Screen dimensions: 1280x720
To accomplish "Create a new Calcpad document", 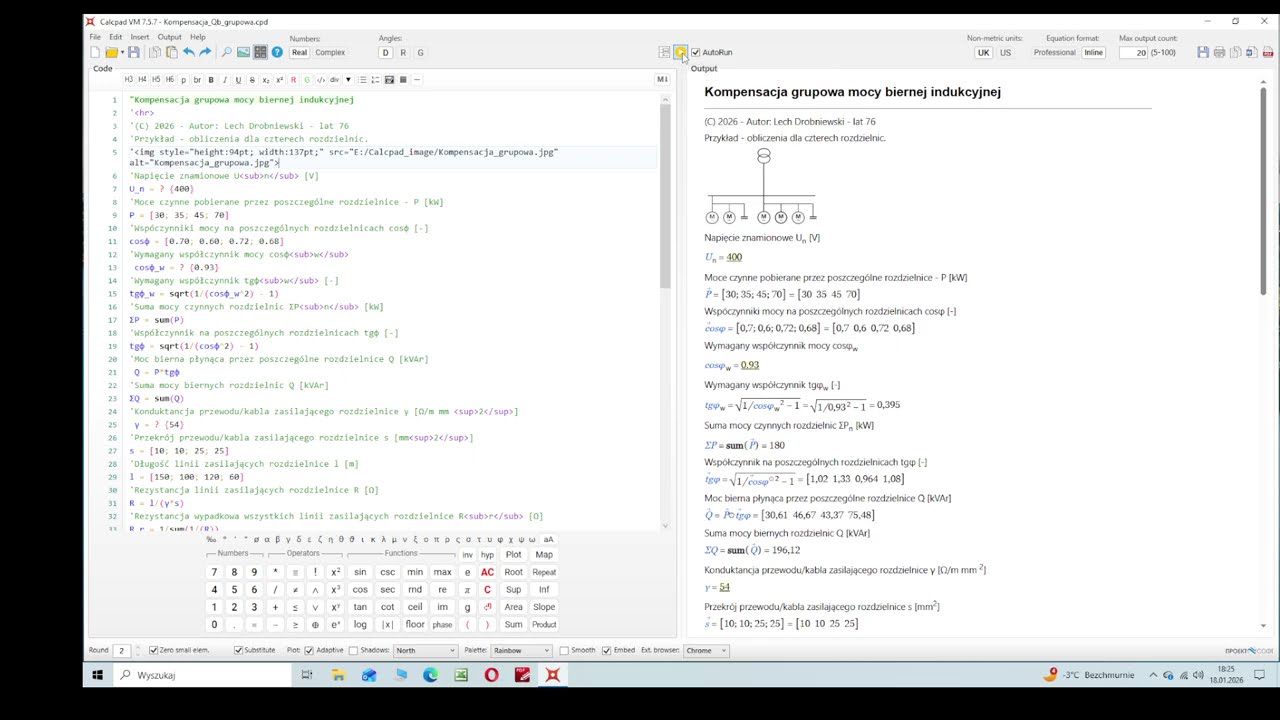I will tap(96, 52).
